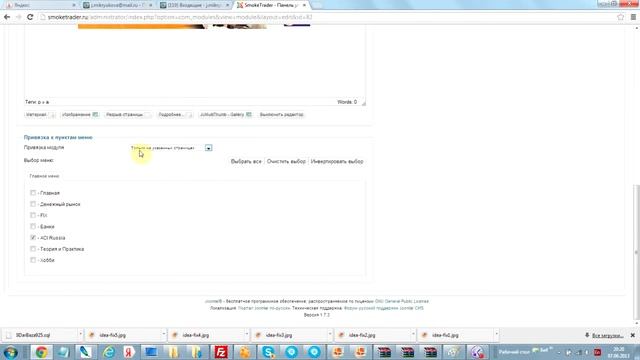640x360 pixels.
Task: Toggle editor with Выключить редактор
Action: (282, 115)
